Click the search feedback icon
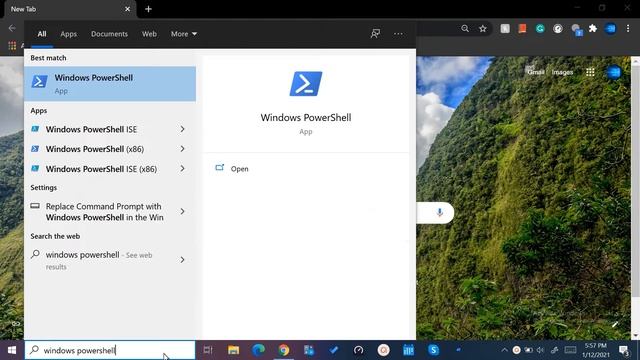Viewport: 640px width, 360px height. (x=375, y=34)
